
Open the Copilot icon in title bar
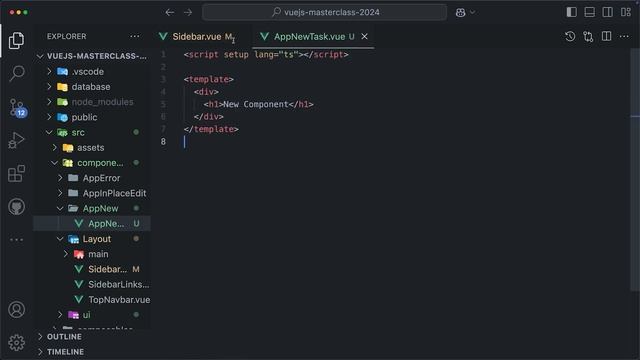pyautogui.click(x=460, y=13)
